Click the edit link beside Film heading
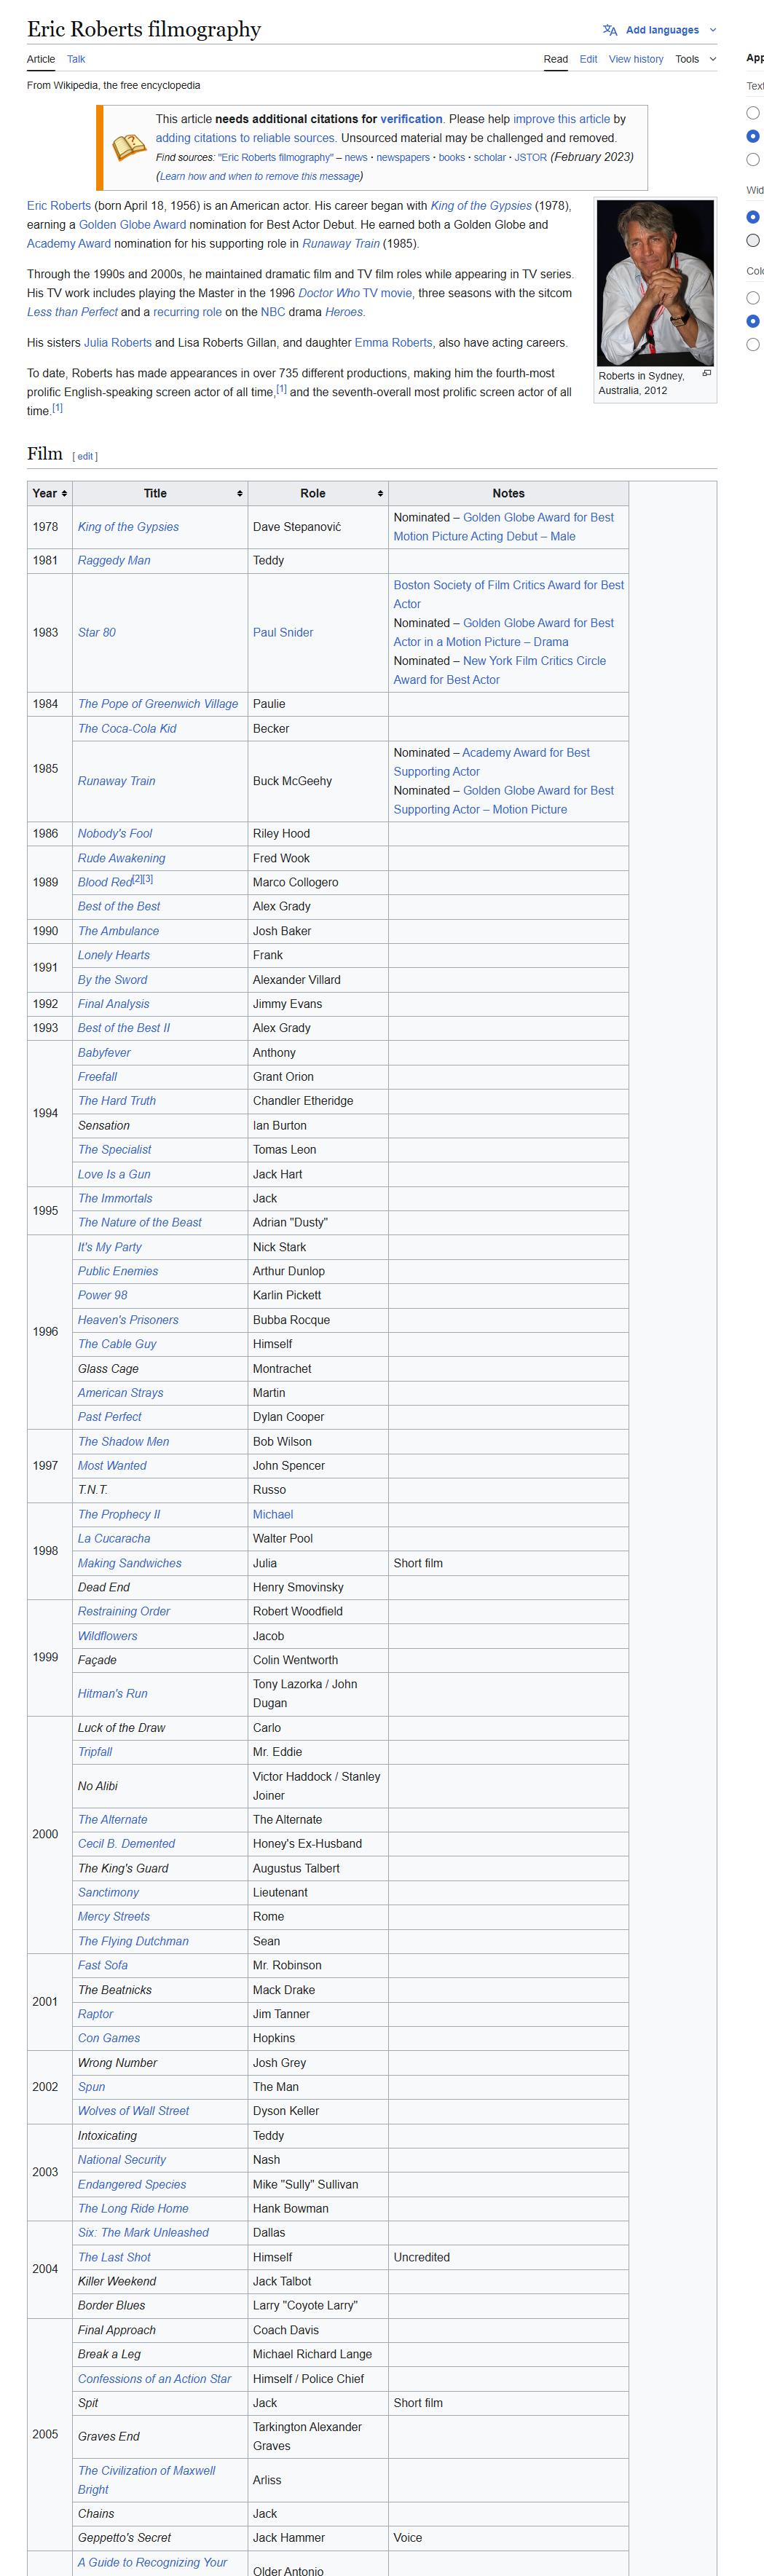Image resolution: width=764 pixels, height=2576 pixels. (85, 456)
